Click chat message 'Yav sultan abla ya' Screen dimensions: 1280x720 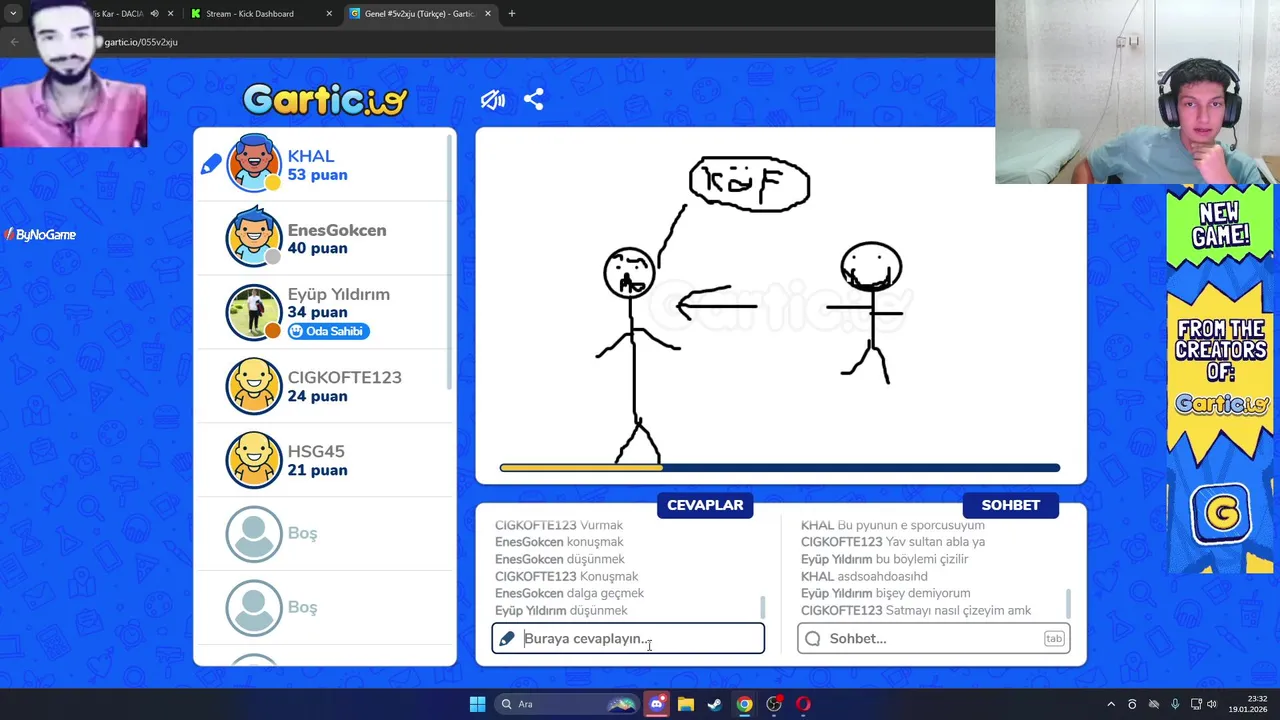936,542
